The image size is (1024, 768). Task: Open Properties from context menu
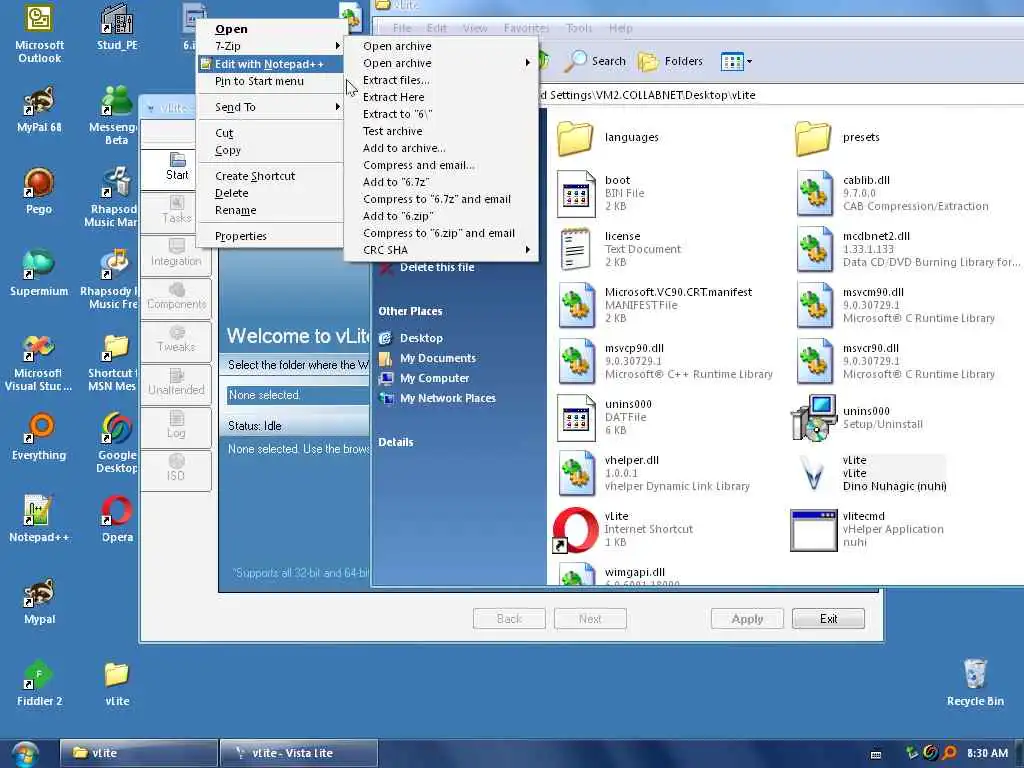[272, 236]
